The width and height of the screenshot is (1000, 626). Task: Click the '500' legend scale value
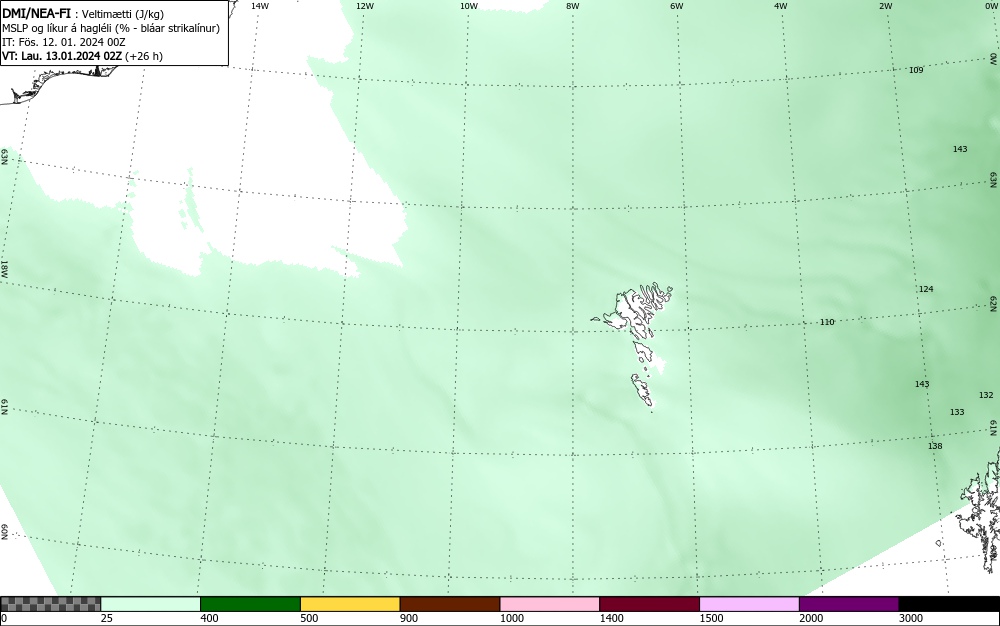pyautogui.click(x=309, y=618)
